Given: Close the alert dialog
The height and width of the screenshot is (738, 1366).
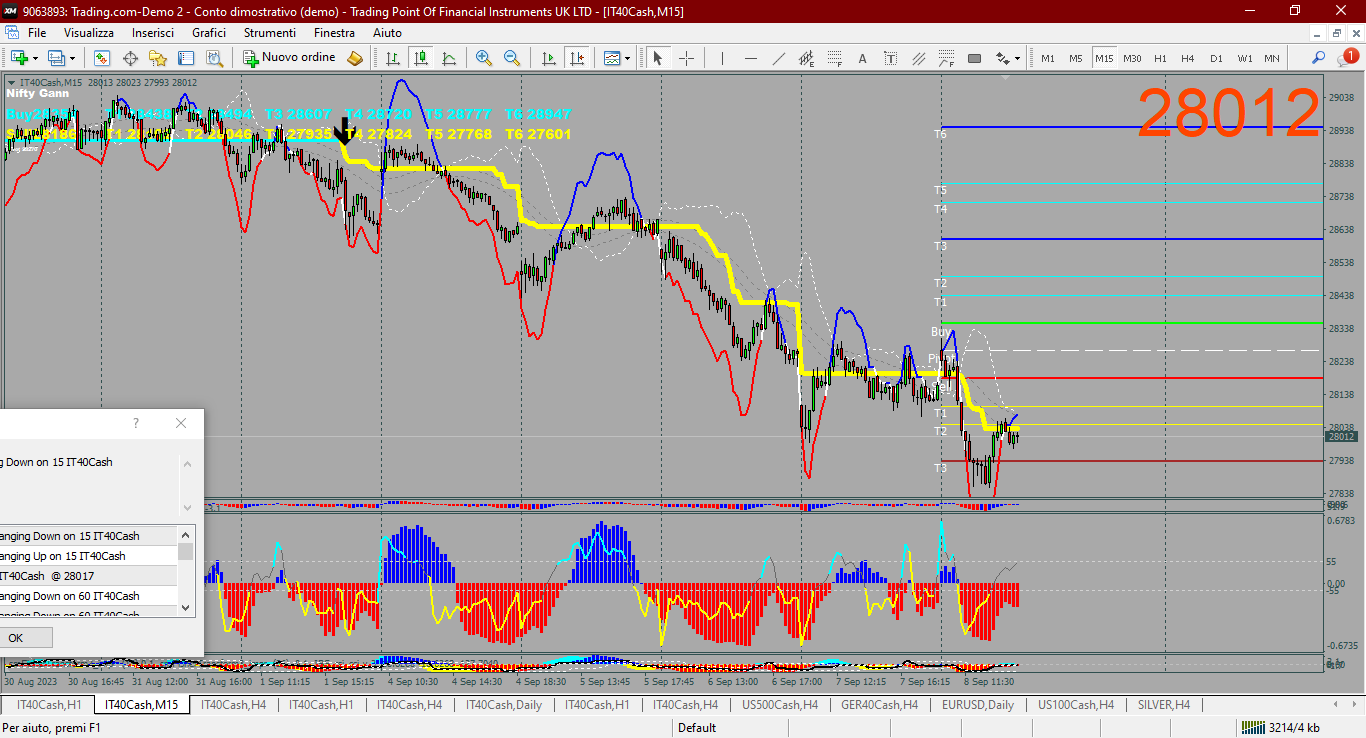Looking at the screenshot, I should point(181,423).
